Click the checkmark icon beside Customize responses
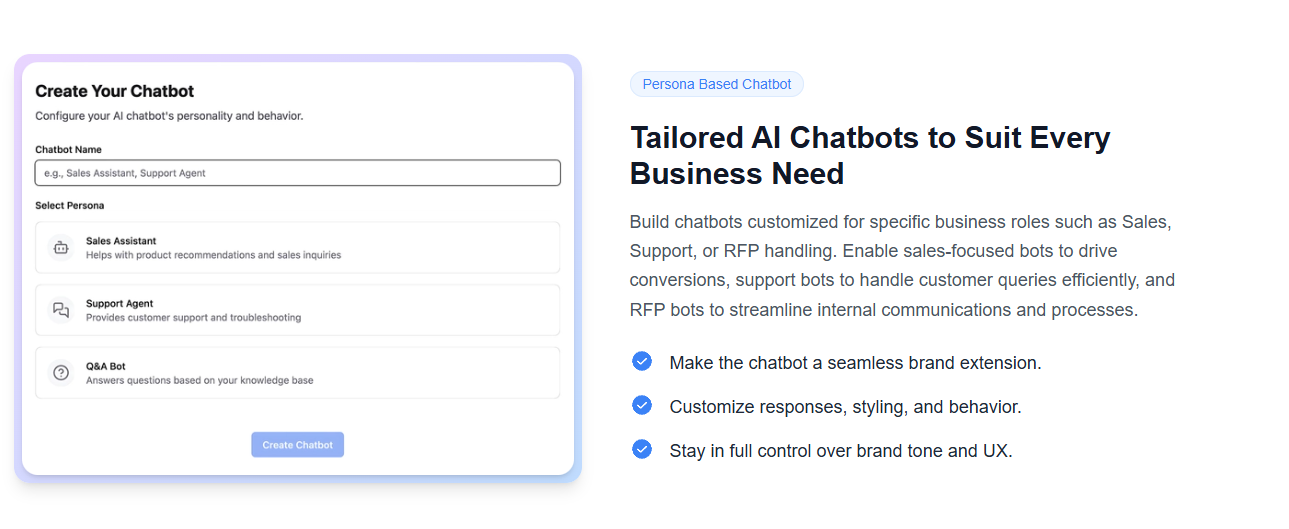Screen dimensions: 1289x529 pyautogui.click(x=642, y=405)
